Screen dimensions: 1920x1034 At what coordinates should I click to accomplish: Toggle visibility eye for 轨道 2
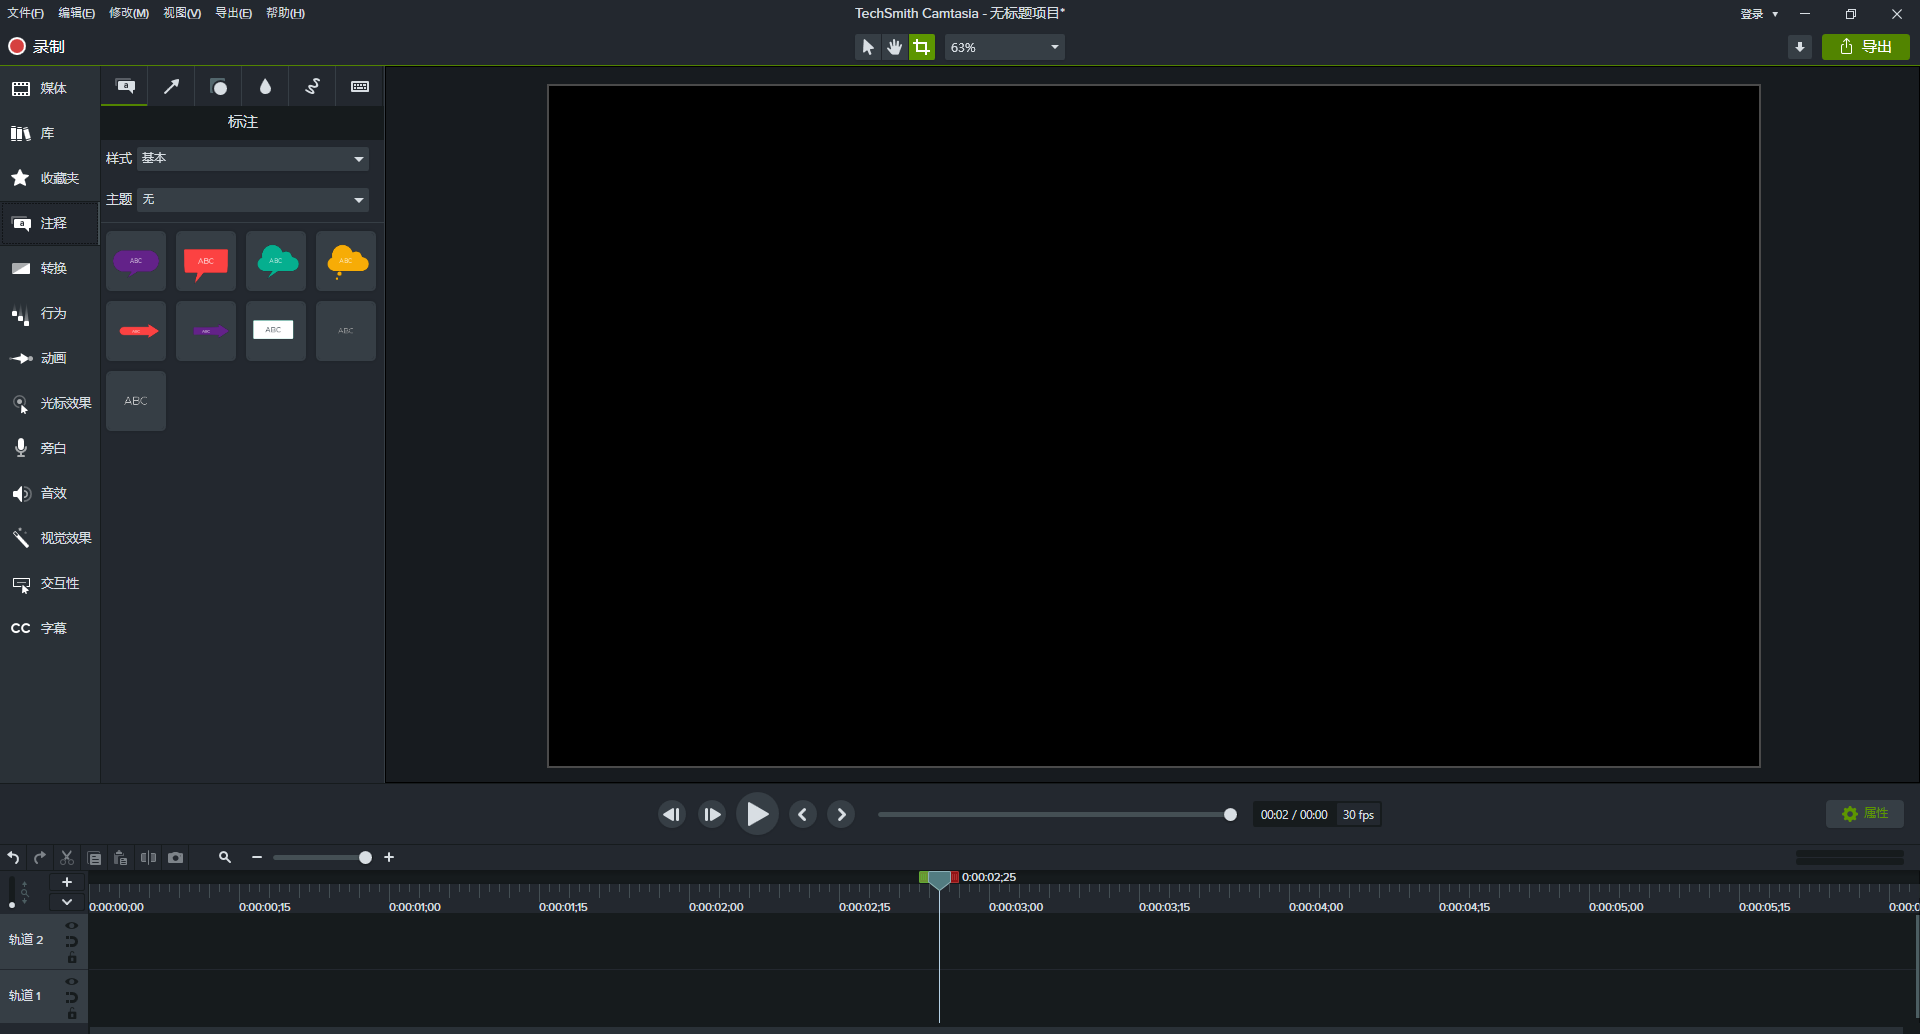[72, 926]
